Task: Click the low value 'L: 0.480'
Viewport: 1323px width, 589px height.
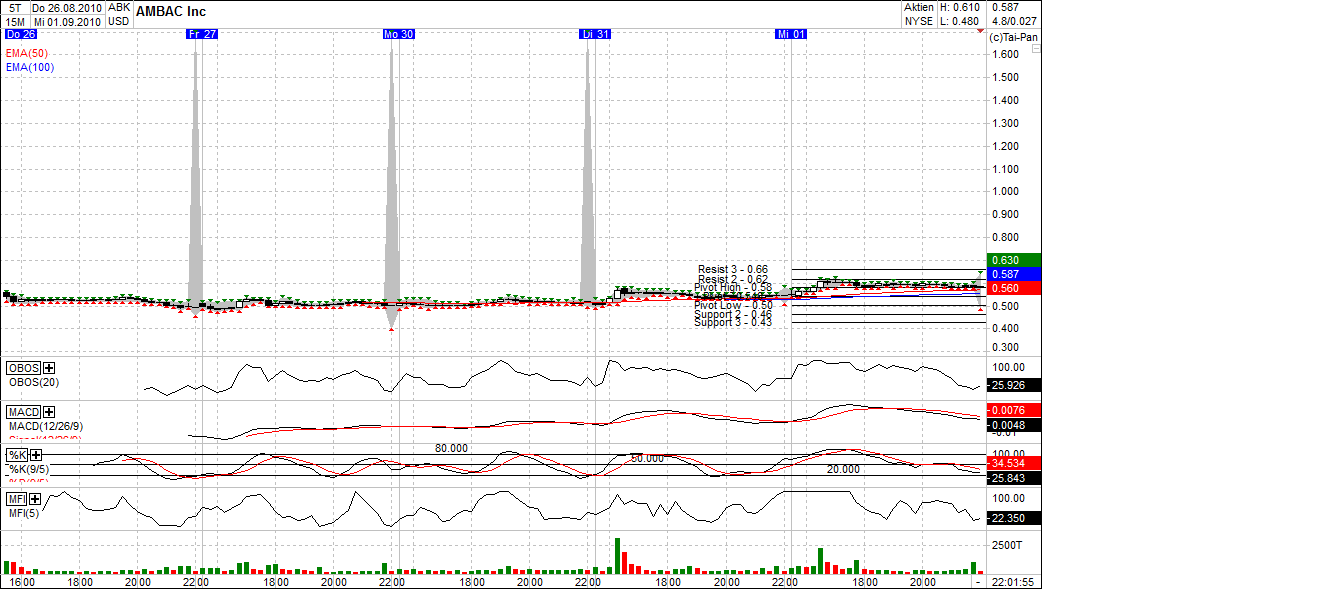Action: pyautogui.click(x=959, y=21)
